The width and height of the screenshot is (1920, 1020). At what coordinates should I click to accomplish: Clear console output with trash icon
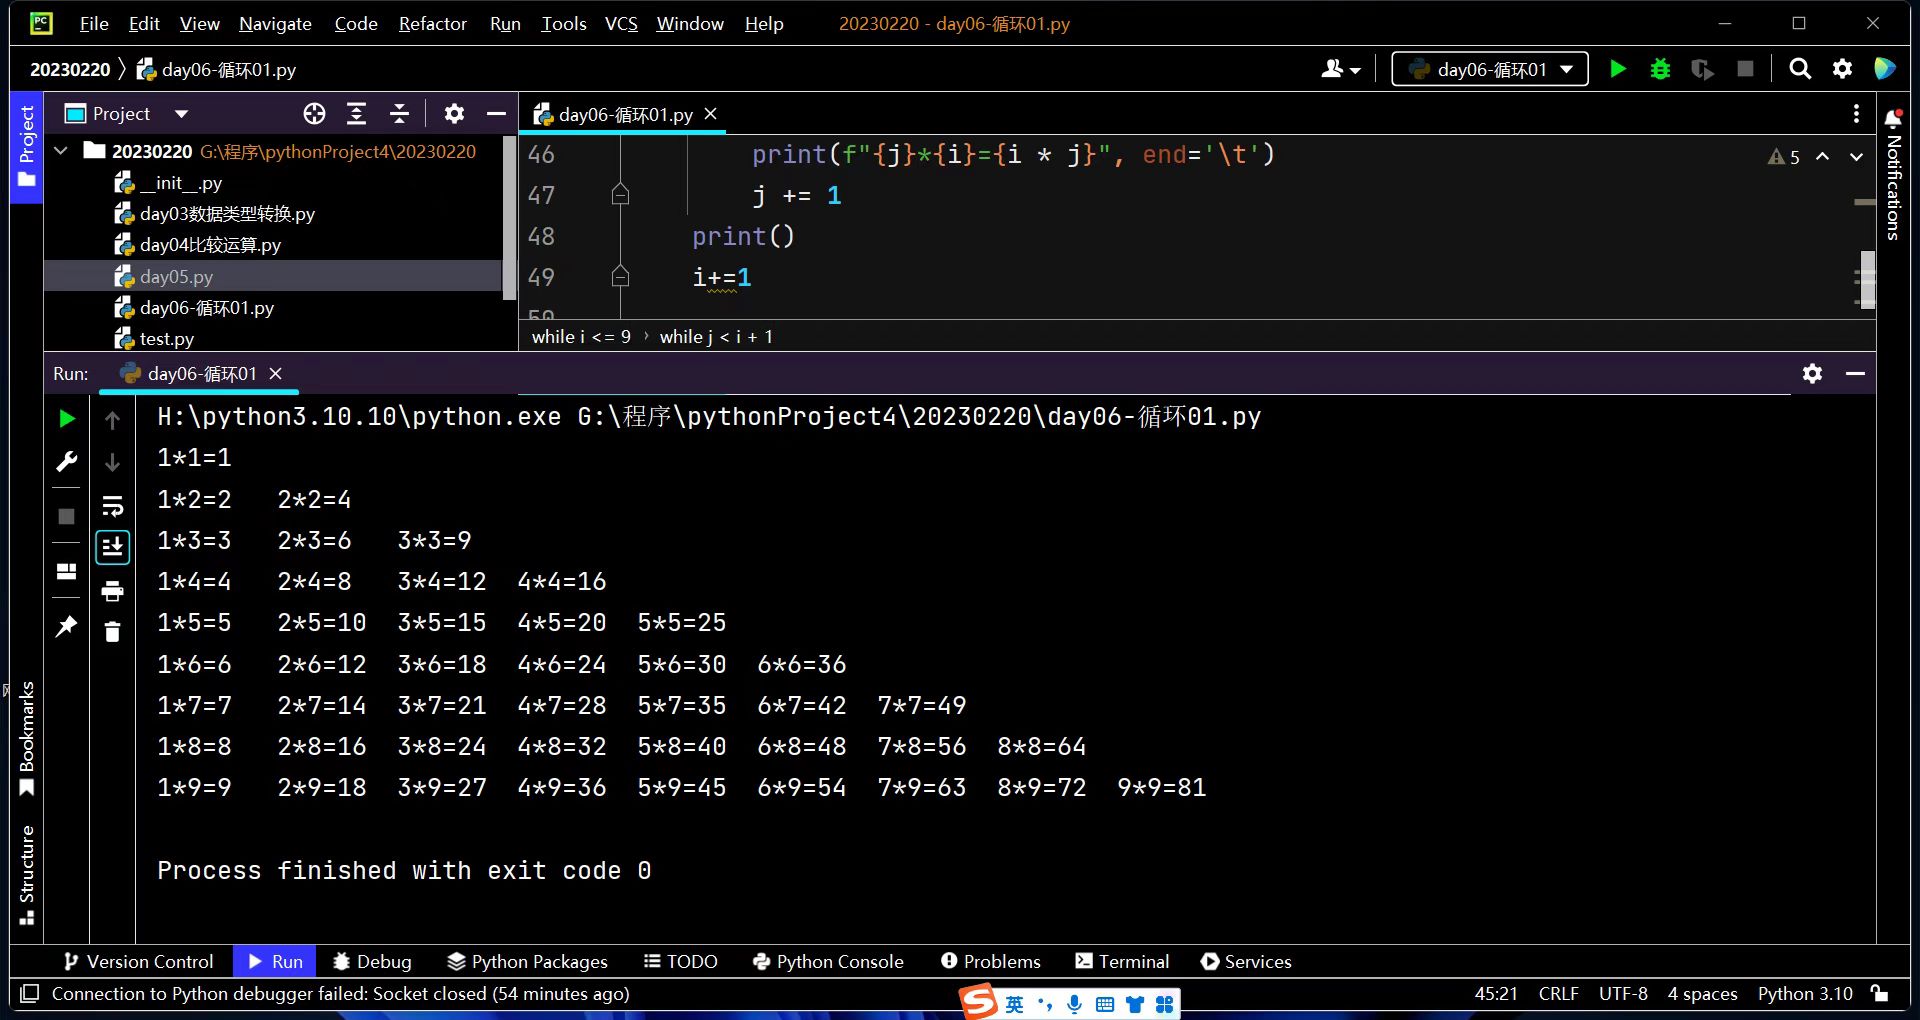tap(112, 632)
